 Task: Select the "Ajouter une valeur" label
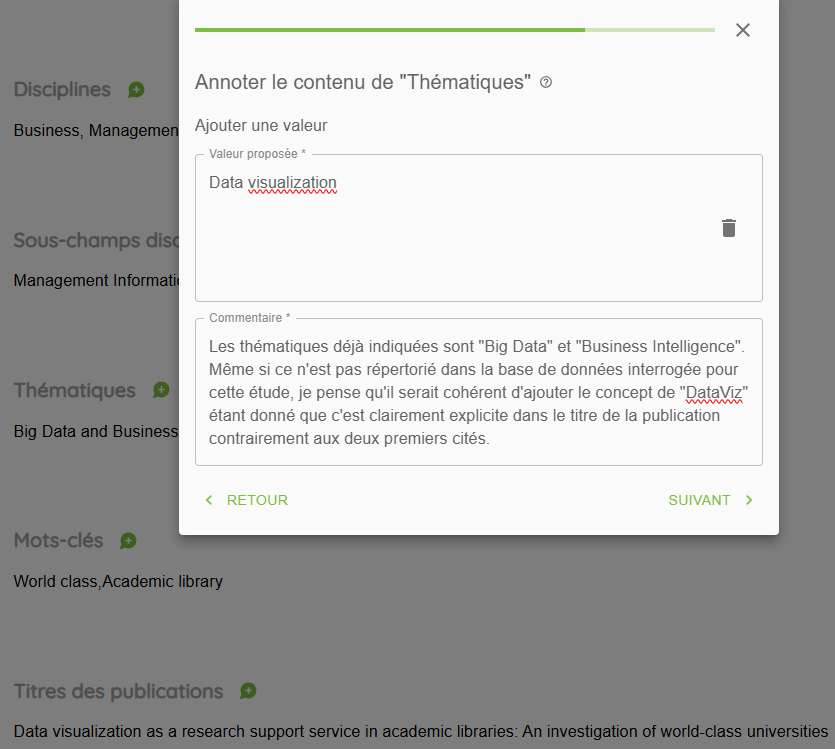(x=261, y=126)
